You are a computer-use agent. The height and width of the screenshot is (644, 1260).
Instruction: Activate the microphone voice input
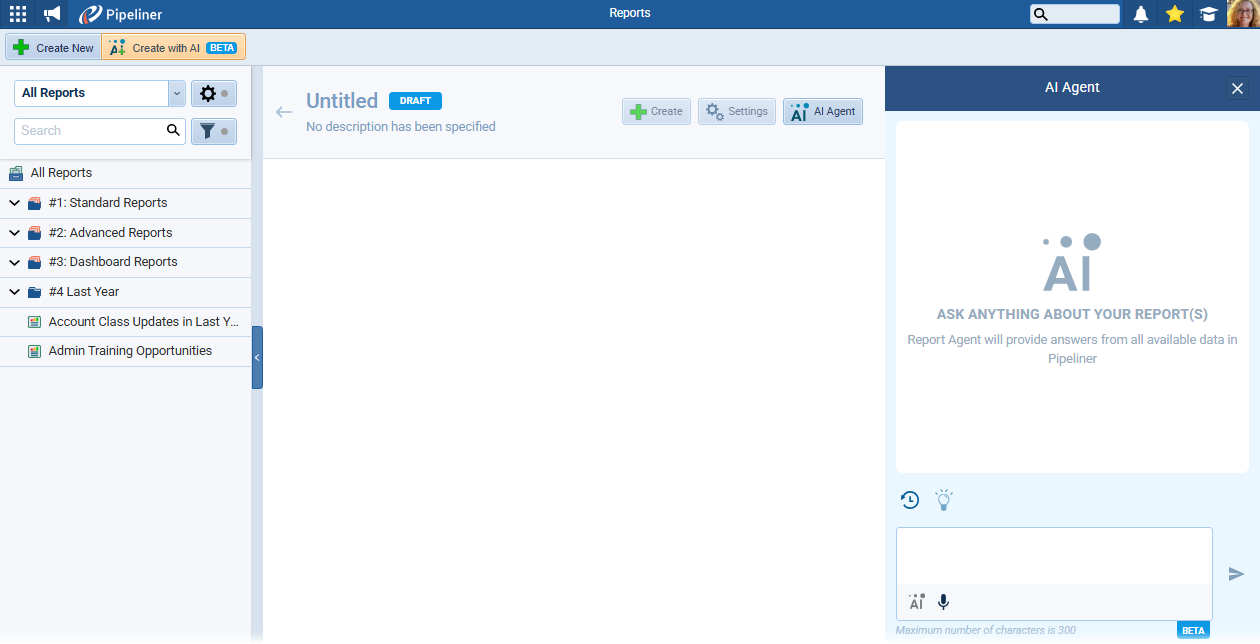[943, 602]
